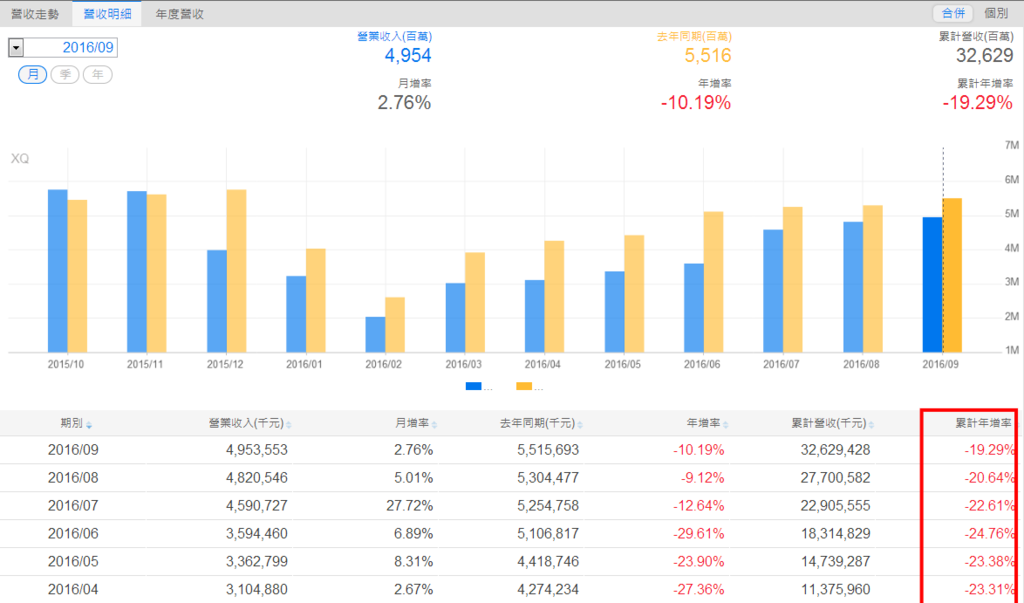This screenshot has height=603, width=1024.
Task: Select the 2016/08 table row period
Action: (73, 478)
